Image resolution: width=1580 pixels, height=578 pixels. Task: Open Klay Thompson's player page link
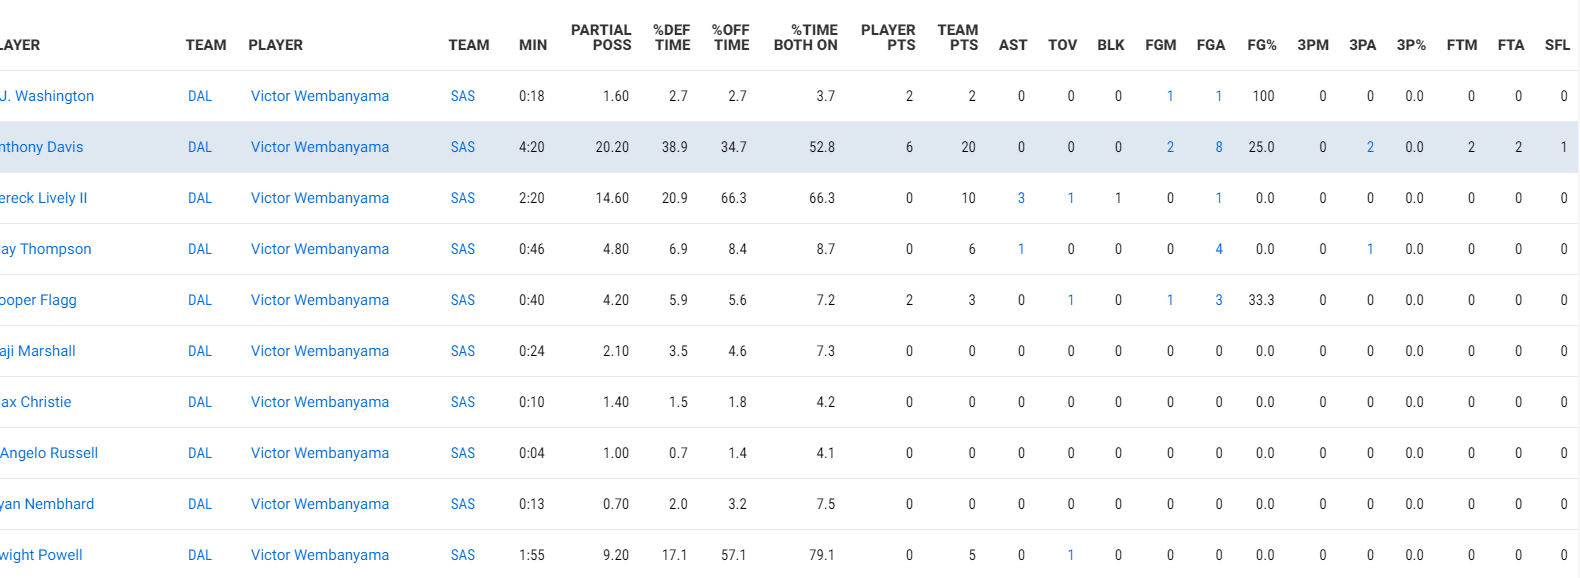46,249
